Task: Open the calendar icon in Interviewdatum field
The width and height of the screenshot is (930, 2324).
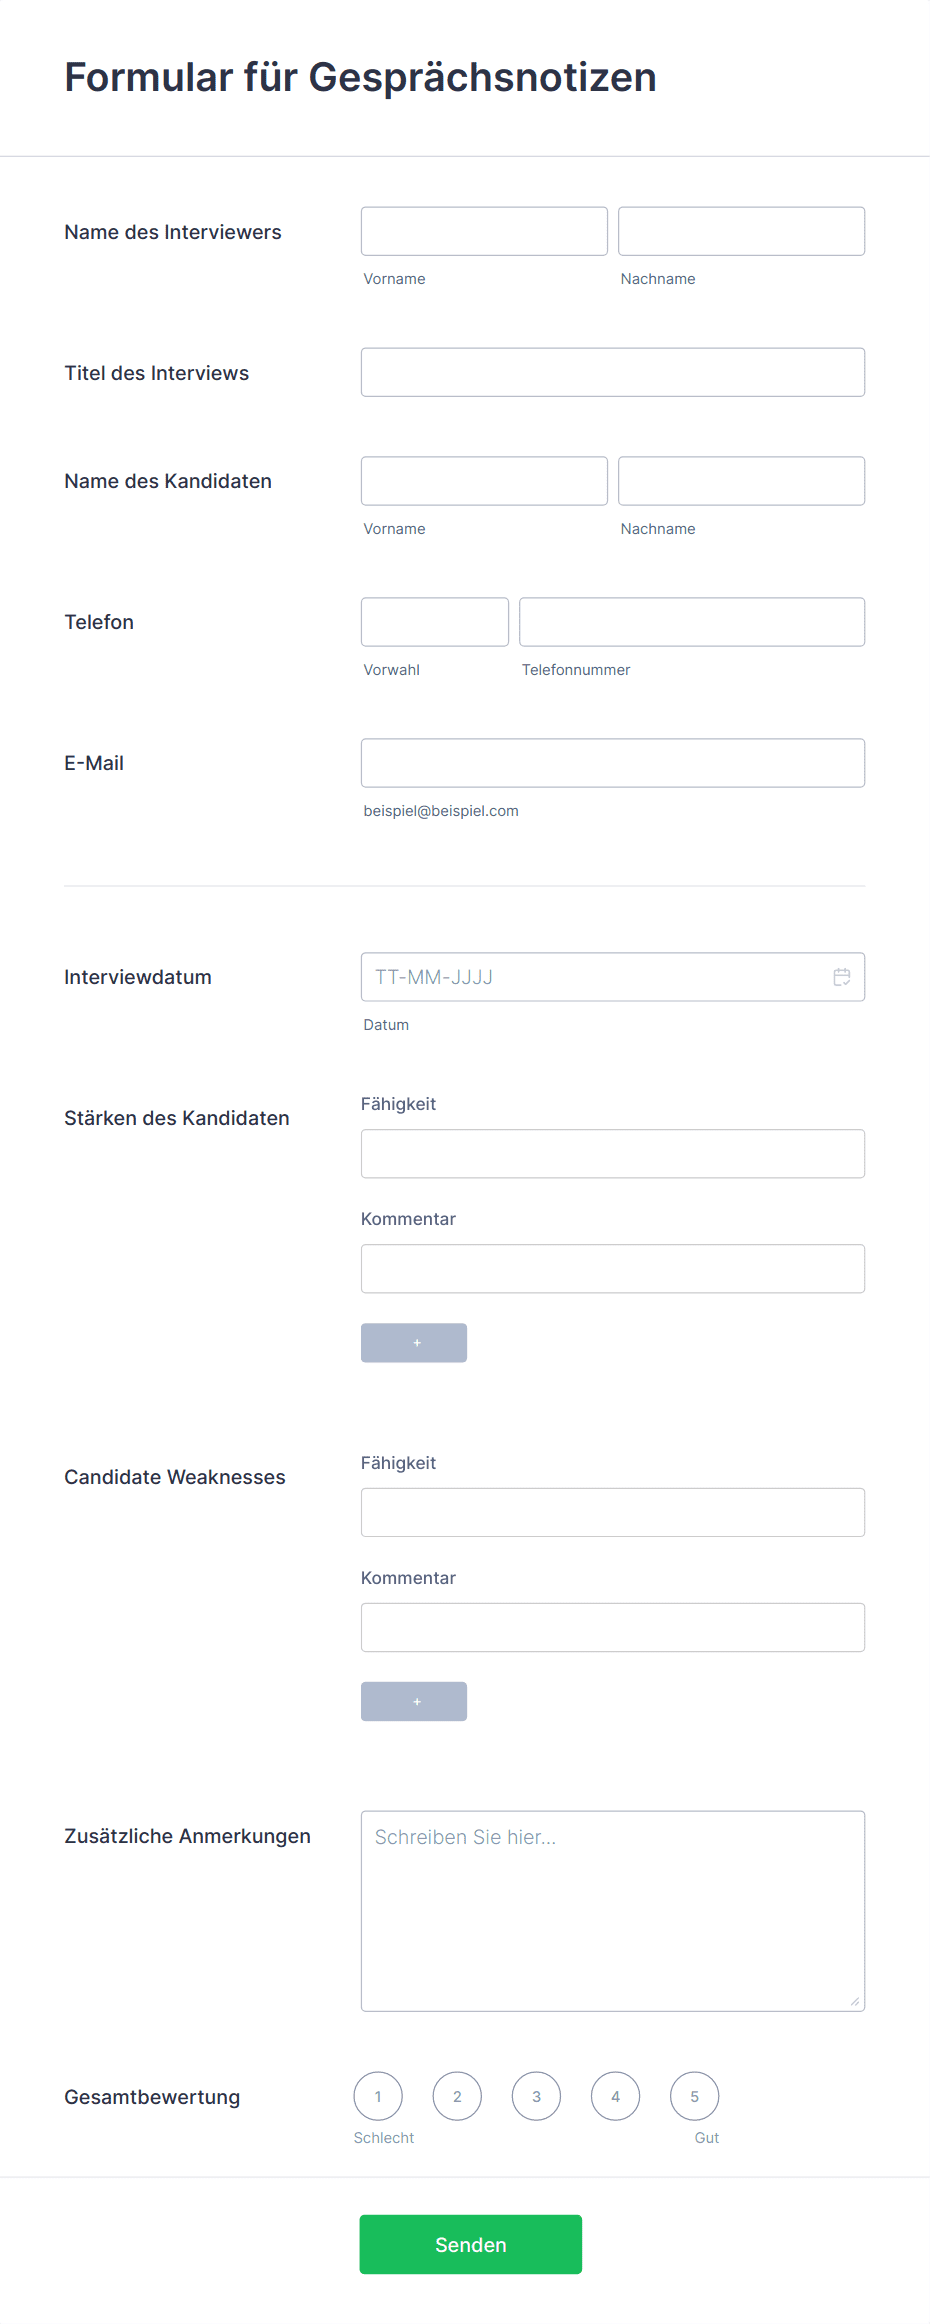Action: tap(842, 977)
